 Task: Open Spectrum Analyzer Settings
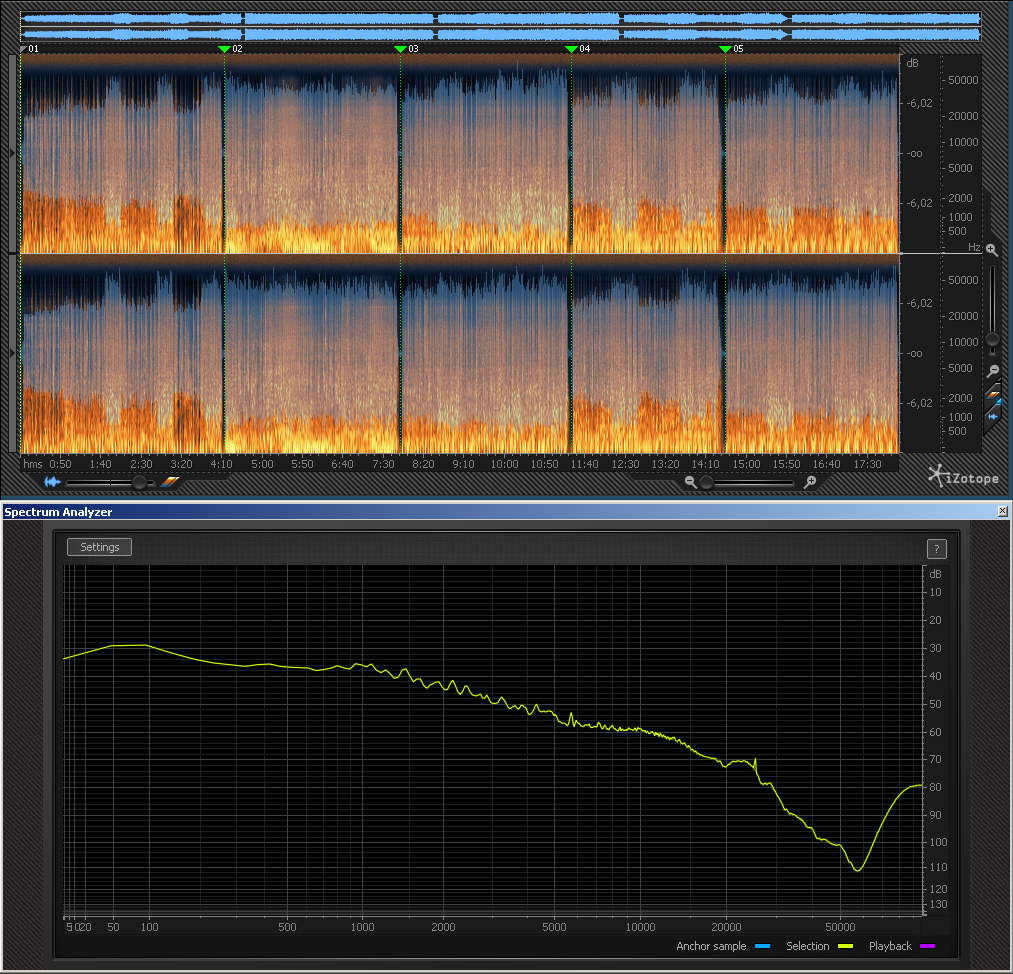[99, 547]
